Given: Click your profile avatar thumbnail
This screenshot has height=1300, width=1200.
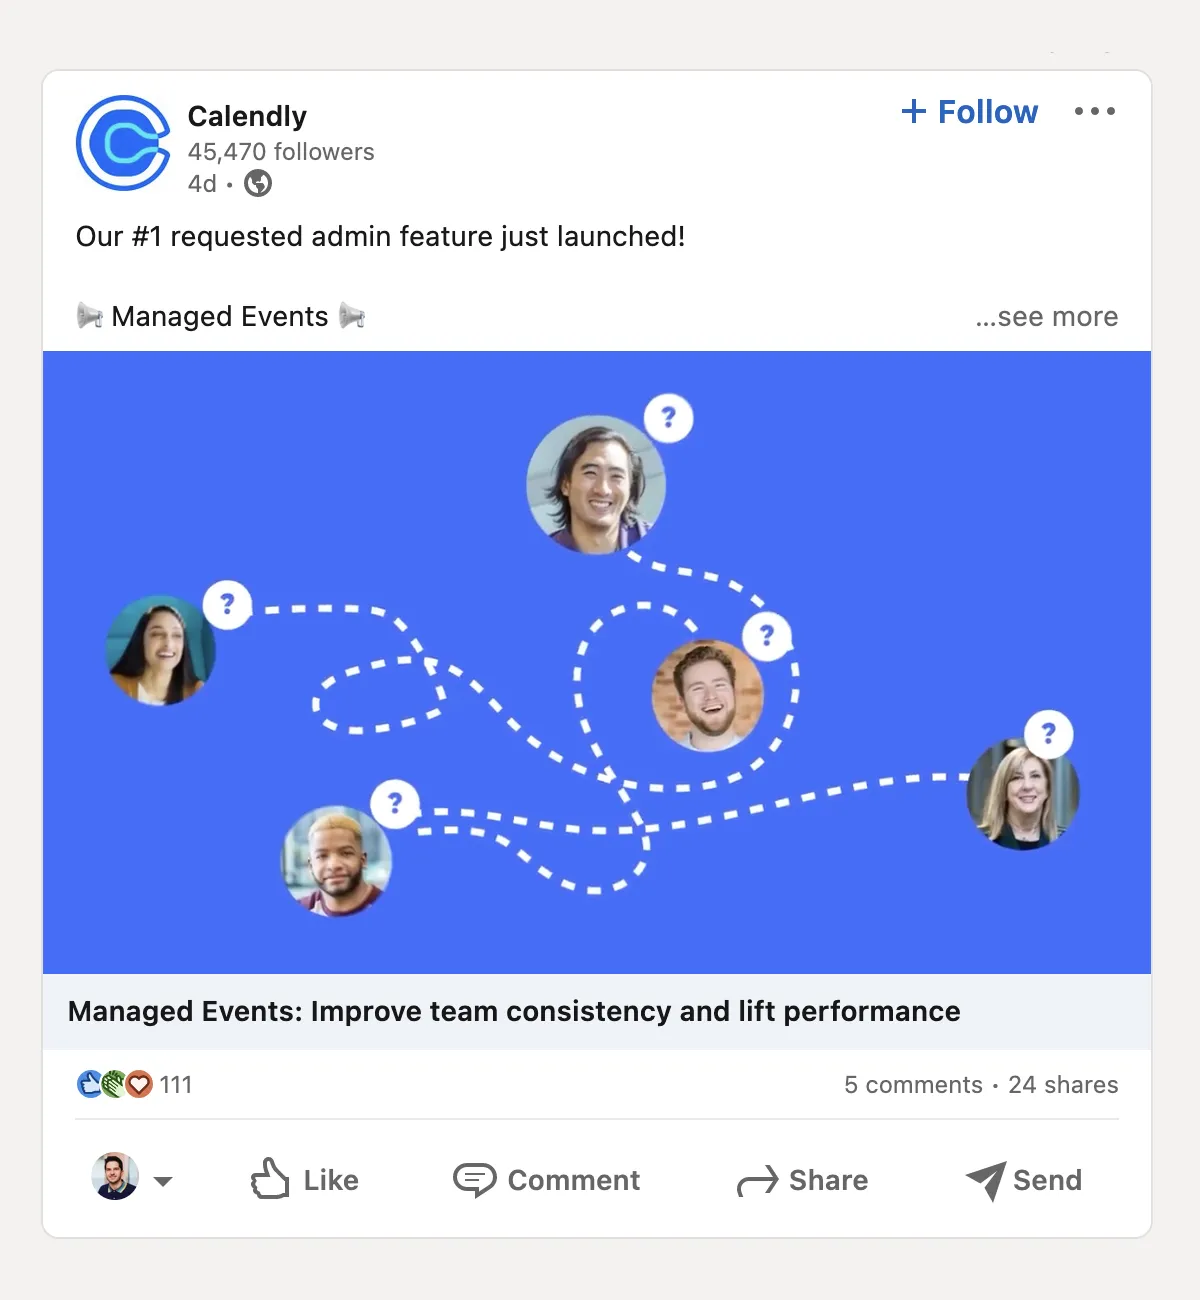Looking at the screenshot, I should [113, 1178].
